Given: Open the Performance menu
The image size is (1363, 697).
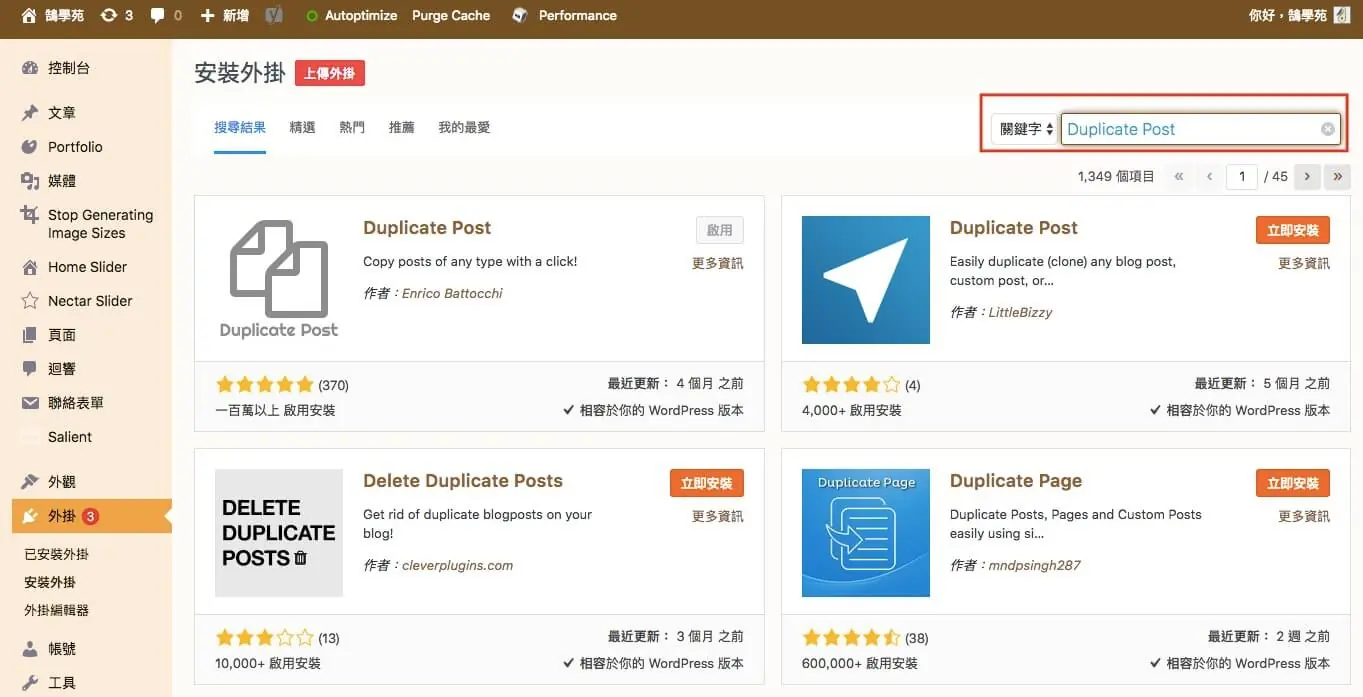Looking at the screenshot, I should [565, 15].
